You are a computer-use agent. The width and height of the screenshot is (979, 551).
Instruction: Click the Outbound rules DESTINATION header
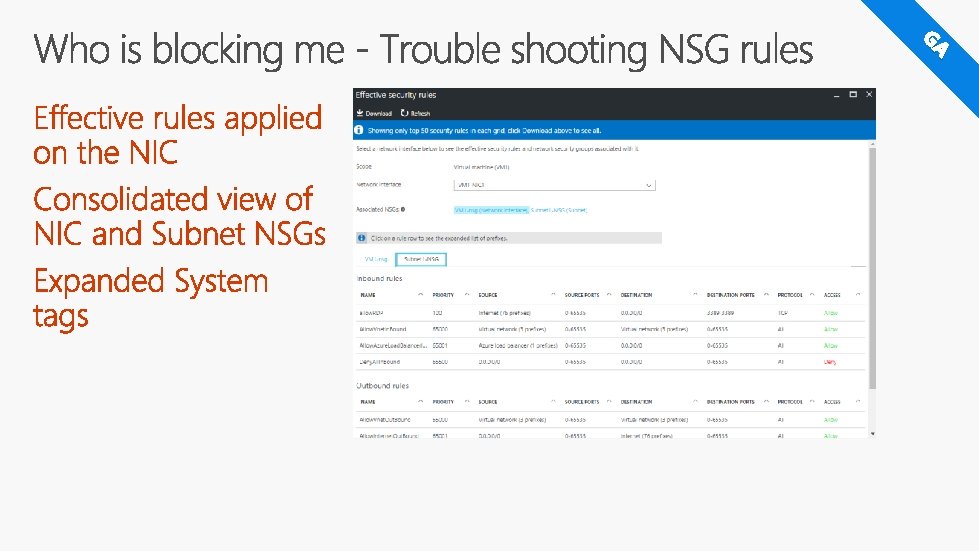pyautogui.click(x=636, y=401)
